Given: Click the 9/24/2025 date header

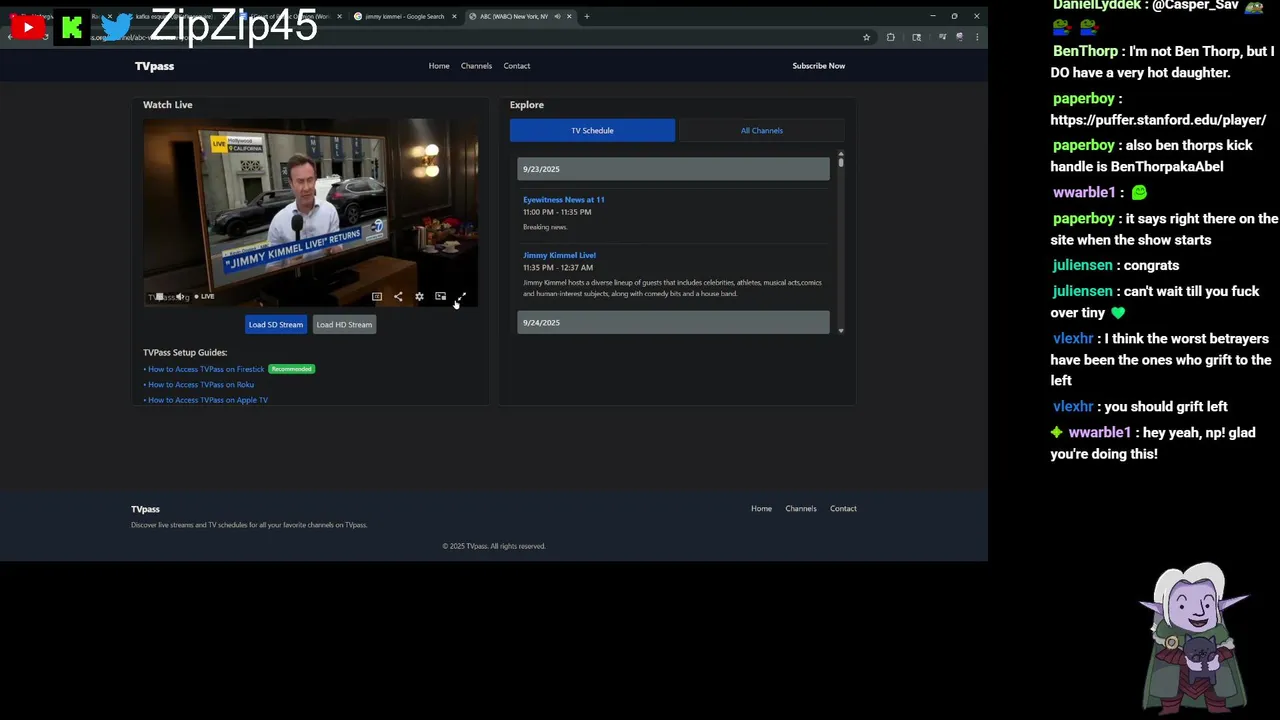Looking at the screenshot, I should click(x=673, y=322).
